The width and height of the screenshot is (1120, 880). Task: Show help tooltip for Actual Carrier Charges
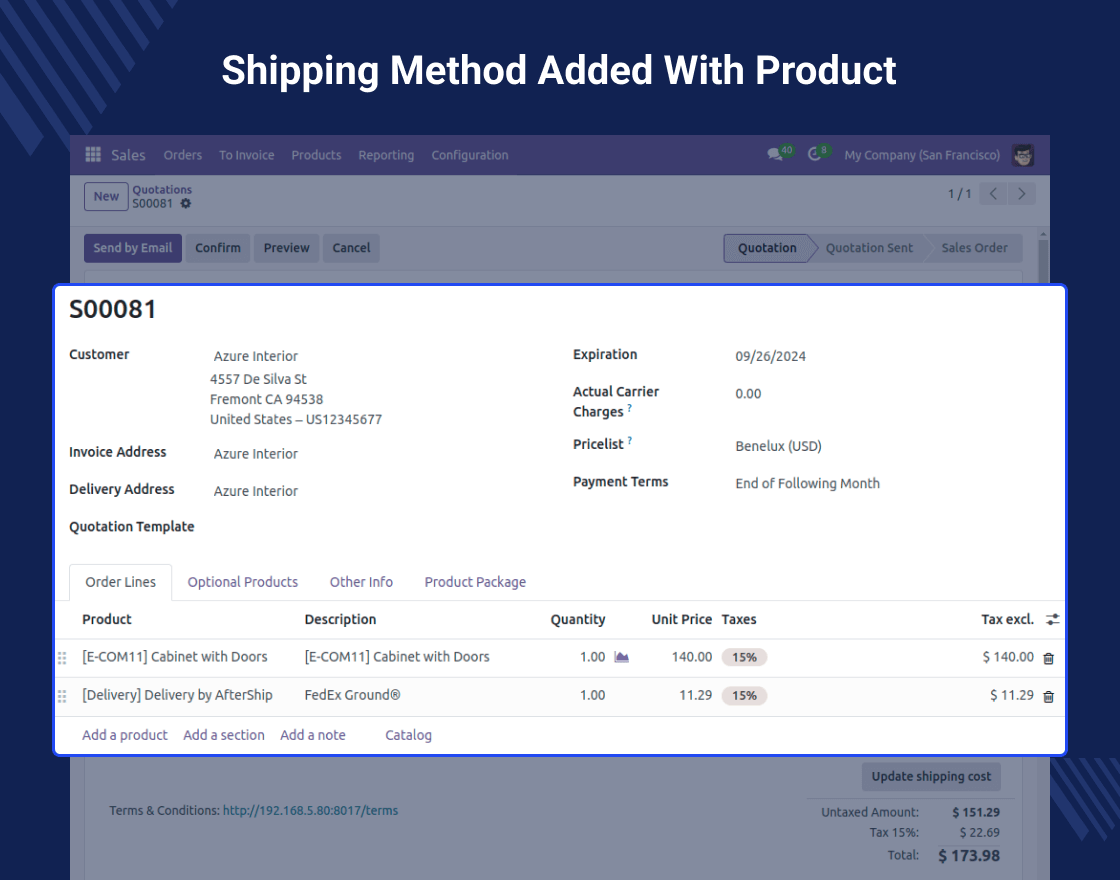click(x=629, y=408)
